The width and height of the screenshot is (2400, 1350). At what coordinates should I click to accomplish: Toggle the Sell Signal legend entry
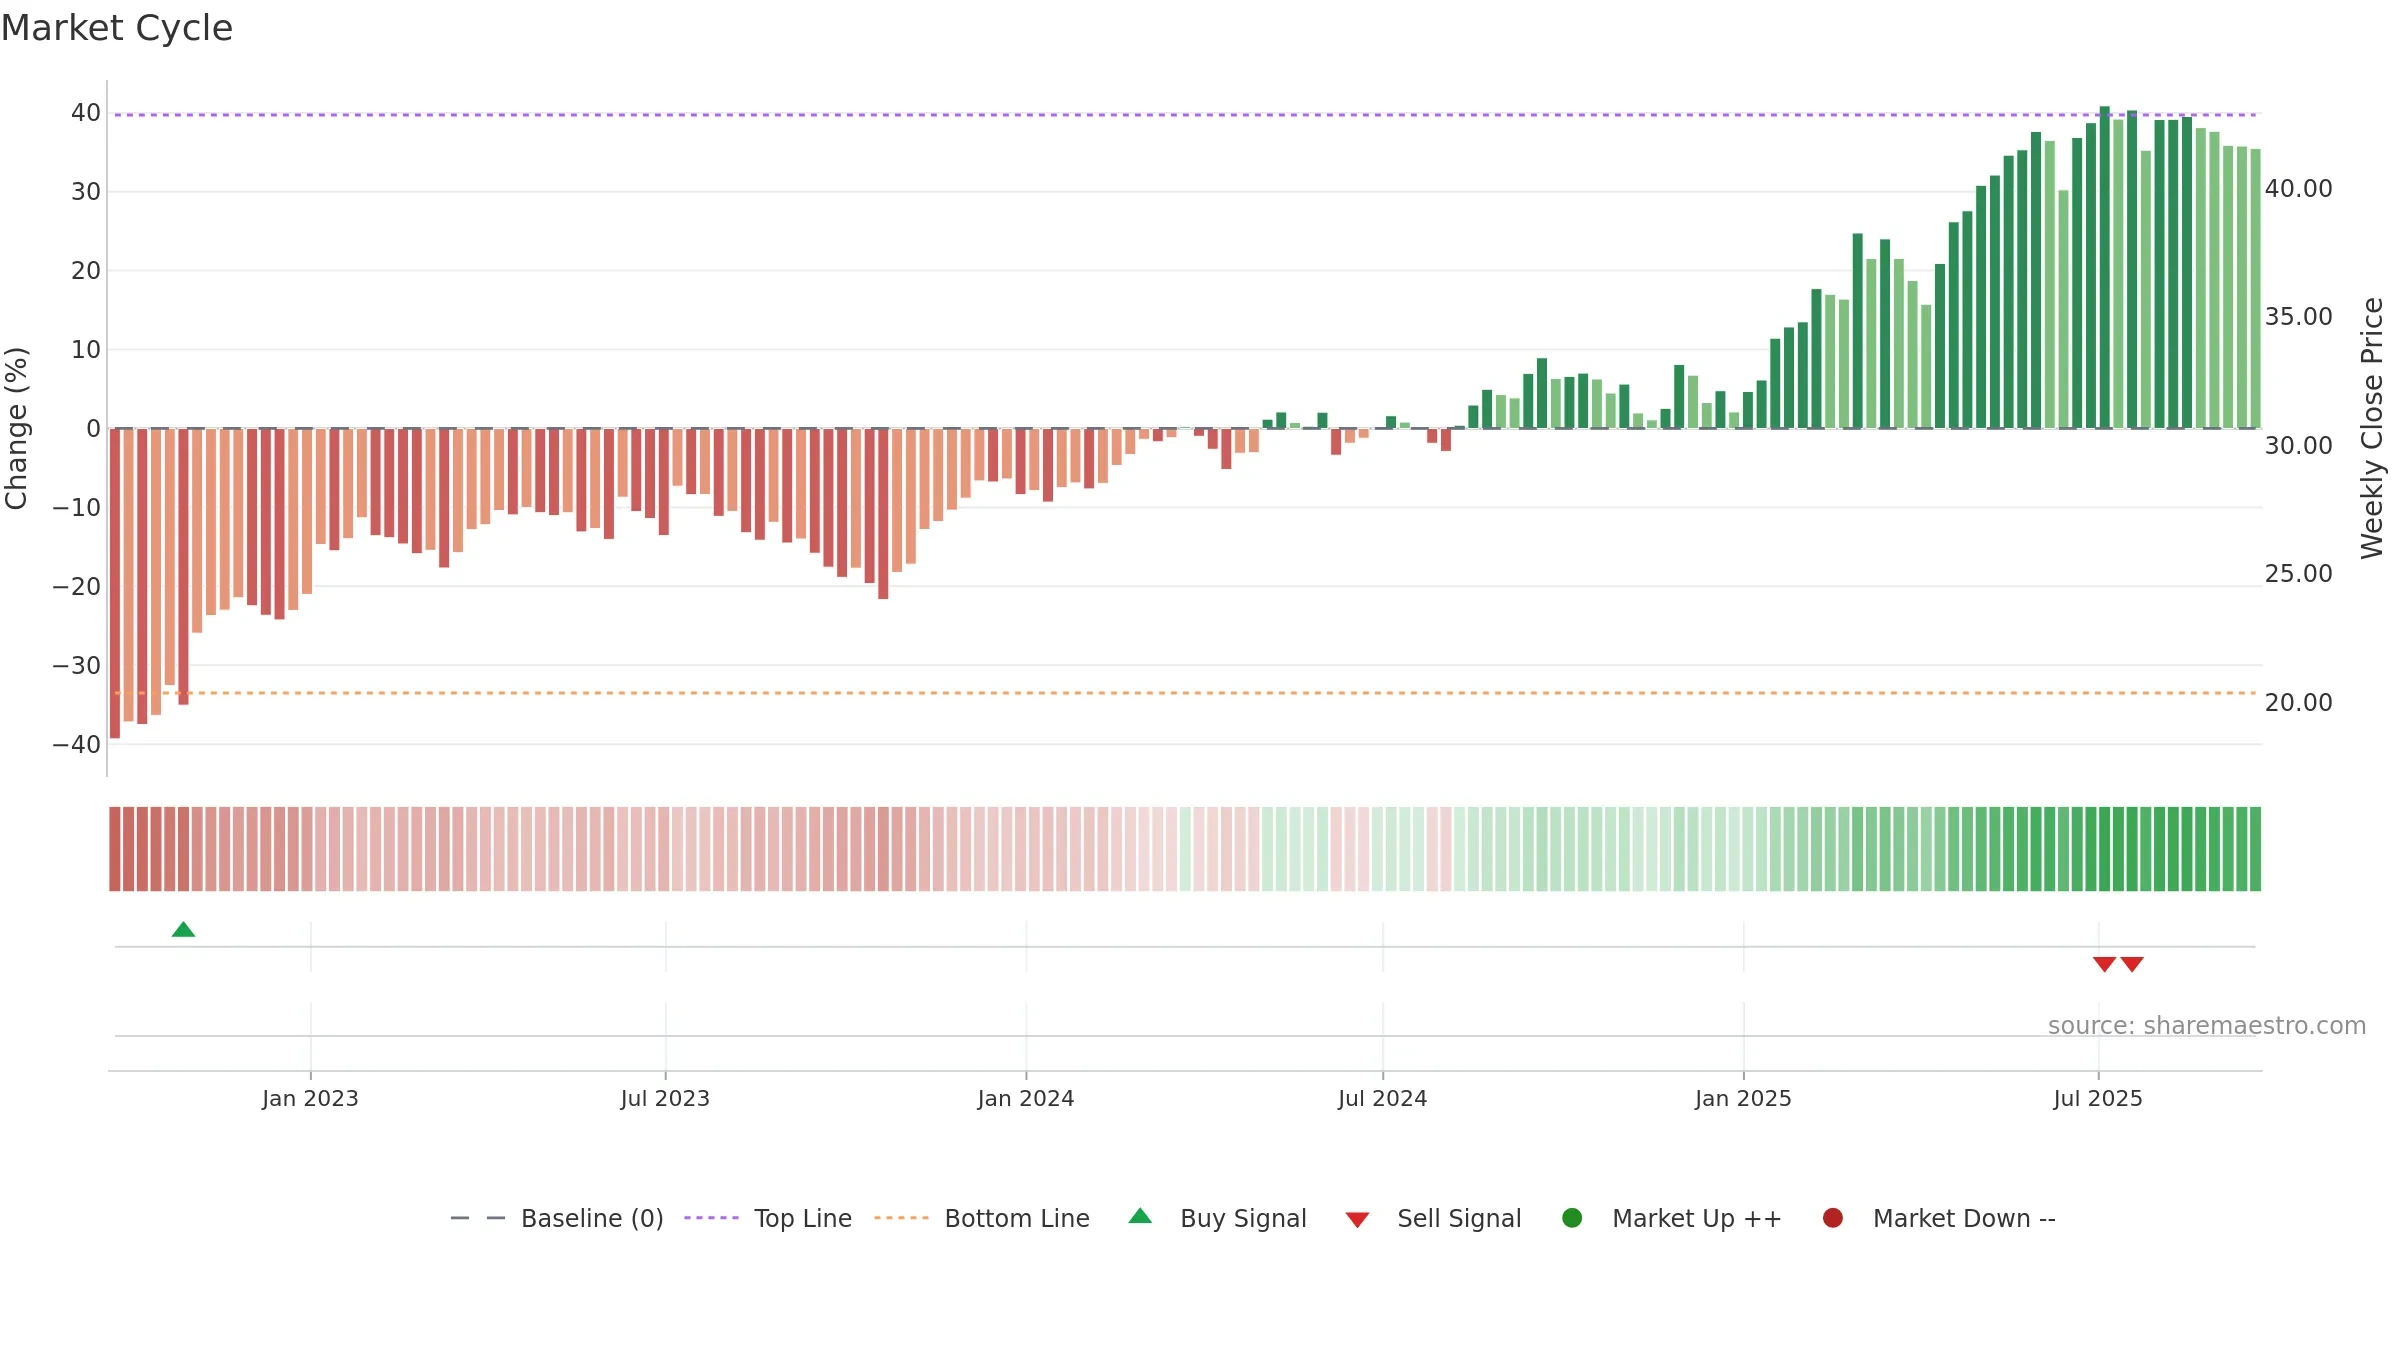tap(1433, 1218)
